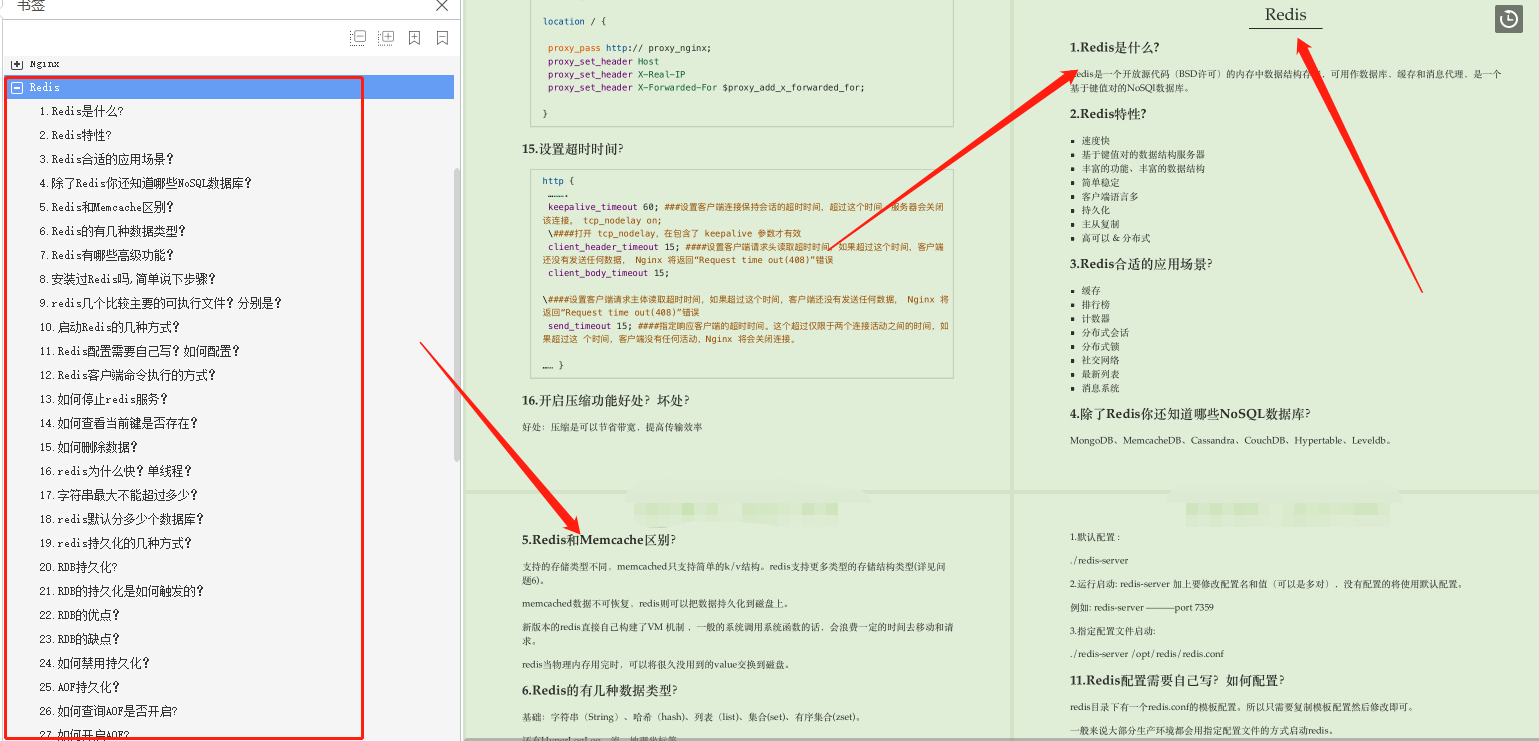Click heading '4.除了Redis你还知道哪些NoSQL数据库?' in document
Screen dimensions: 1539x741
[1190, 414]
